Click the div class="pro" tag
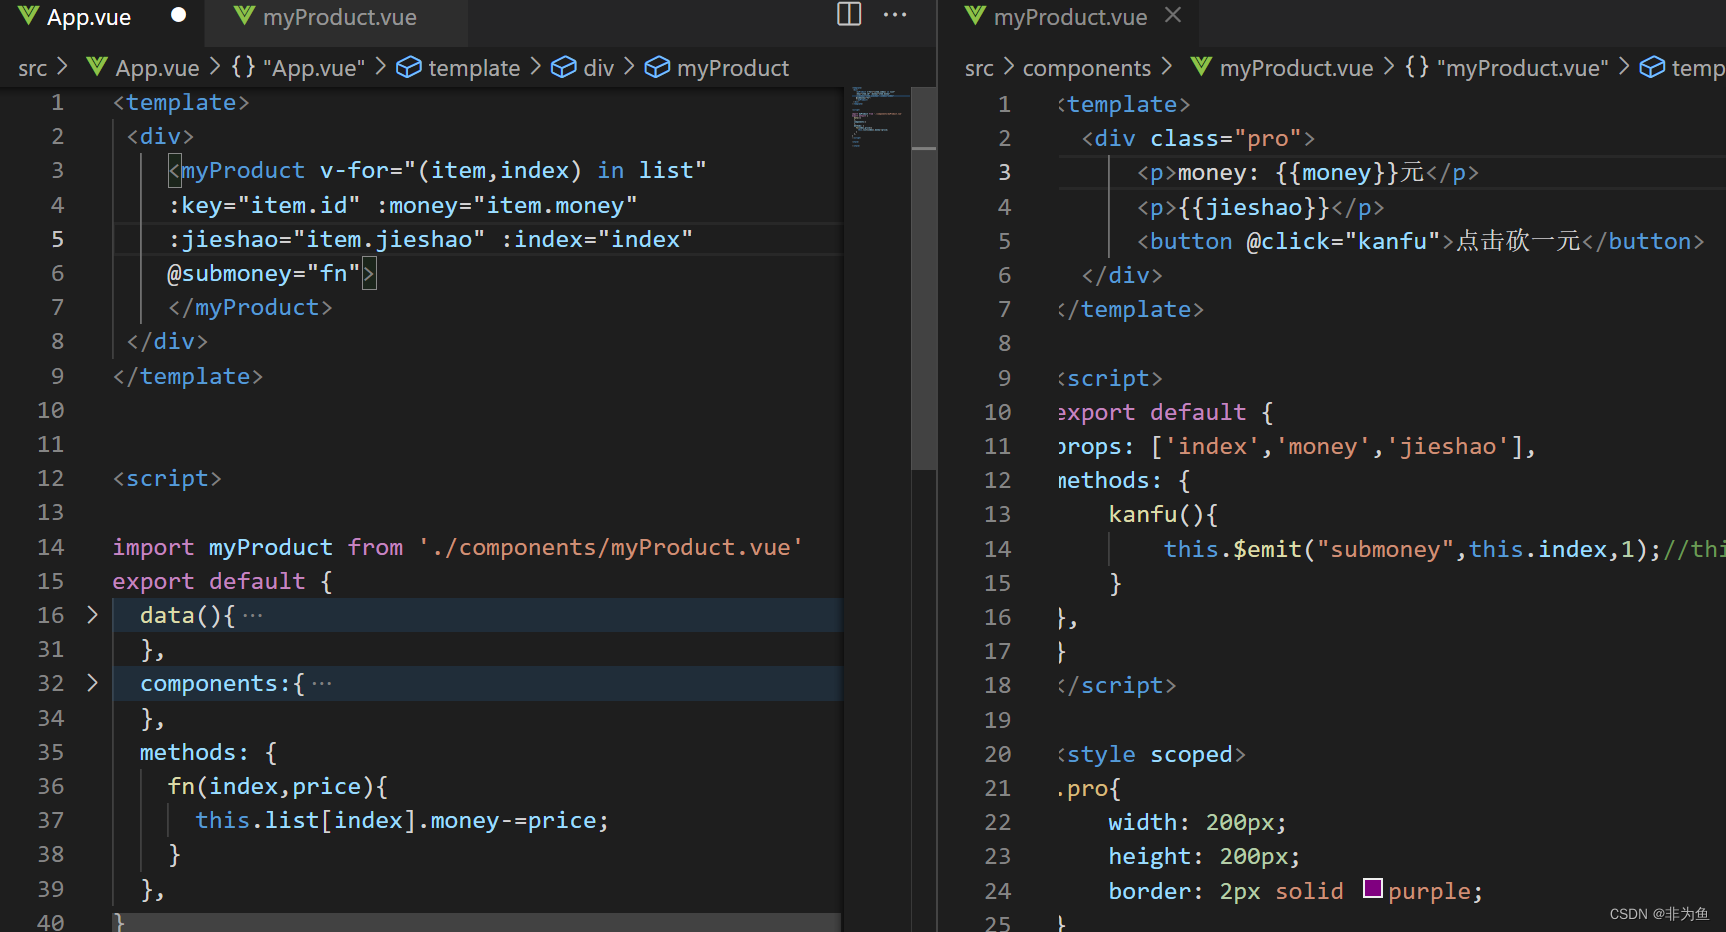Image resolution: width=1726 pixels, height=932 pixels. (1198, 138)
